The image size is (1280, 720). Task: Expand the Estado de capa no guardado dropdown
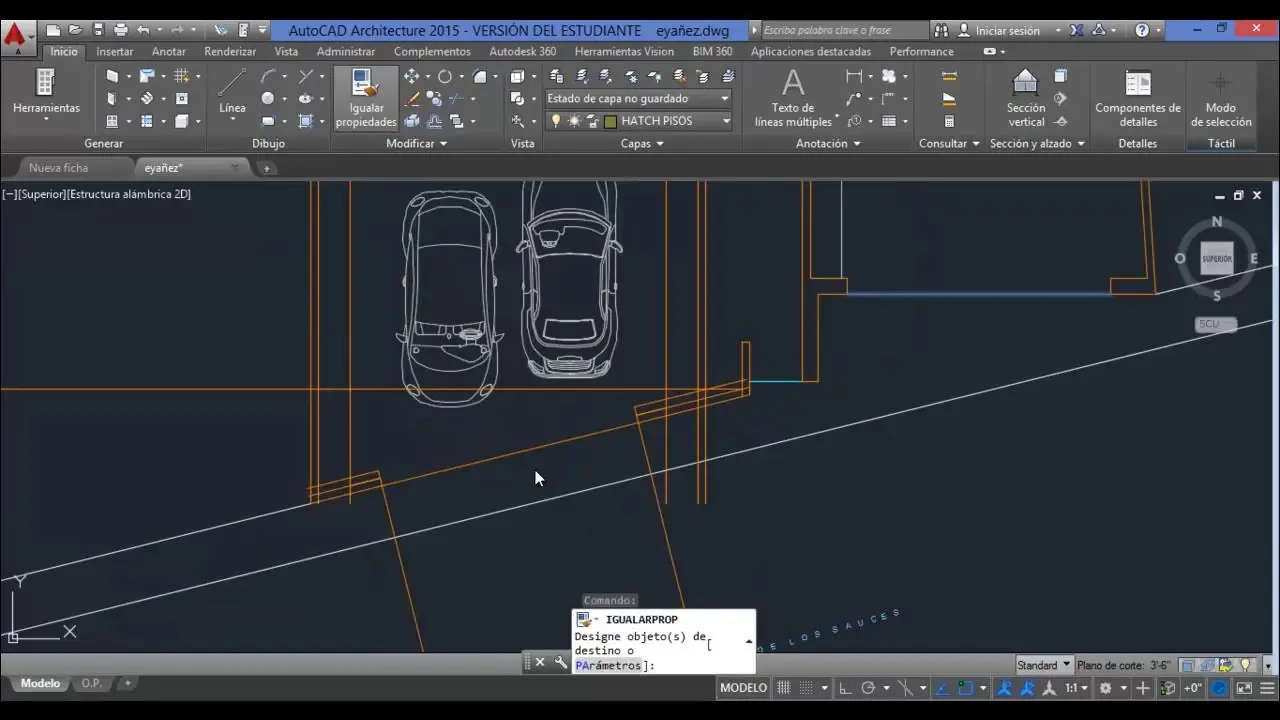pos(725,98)
